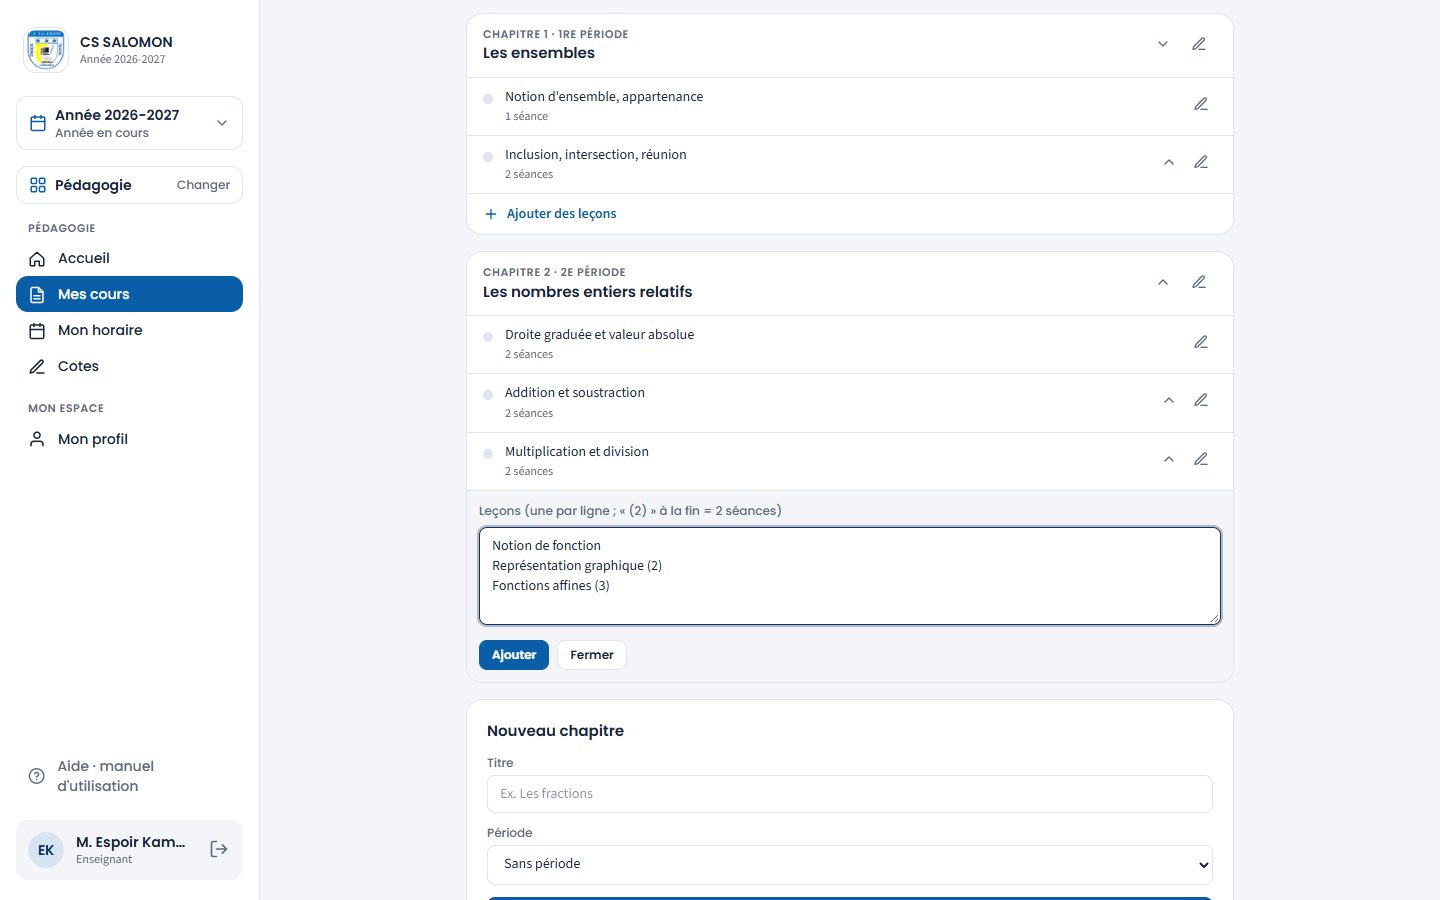Go to Accueil

[129, 258]
